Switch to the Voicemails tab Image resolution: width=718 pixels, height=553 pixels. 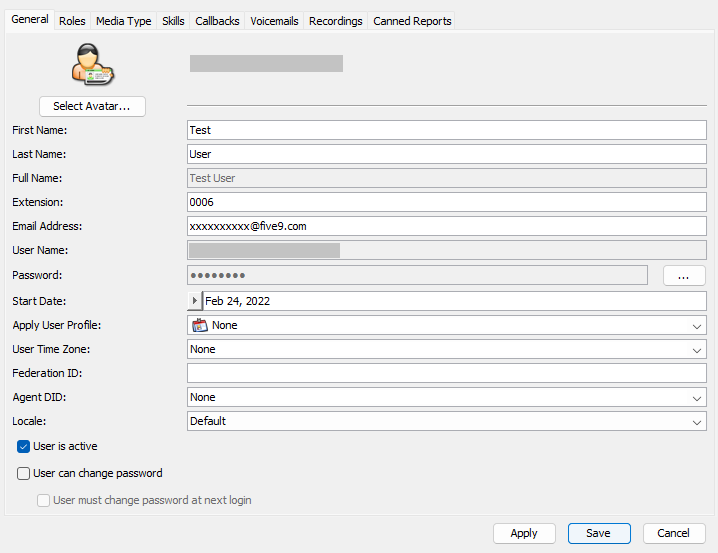pyautogui.click(x=274, y=21)
